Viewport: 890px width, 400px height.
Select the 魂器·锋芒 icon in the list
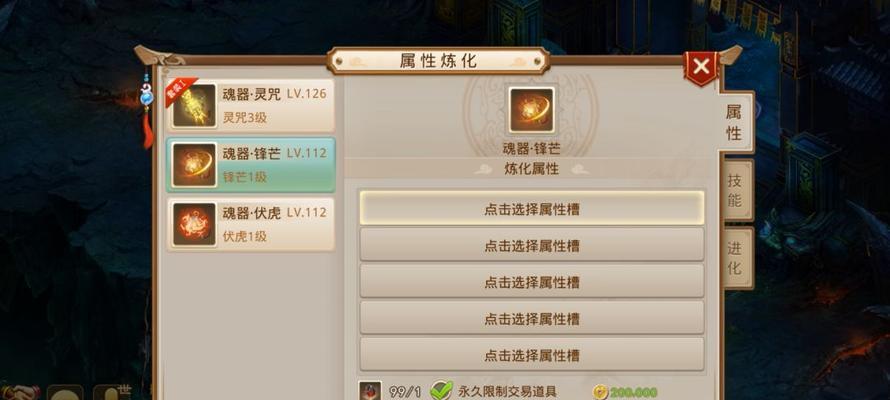pyautogui.click(x=194, y=165)
